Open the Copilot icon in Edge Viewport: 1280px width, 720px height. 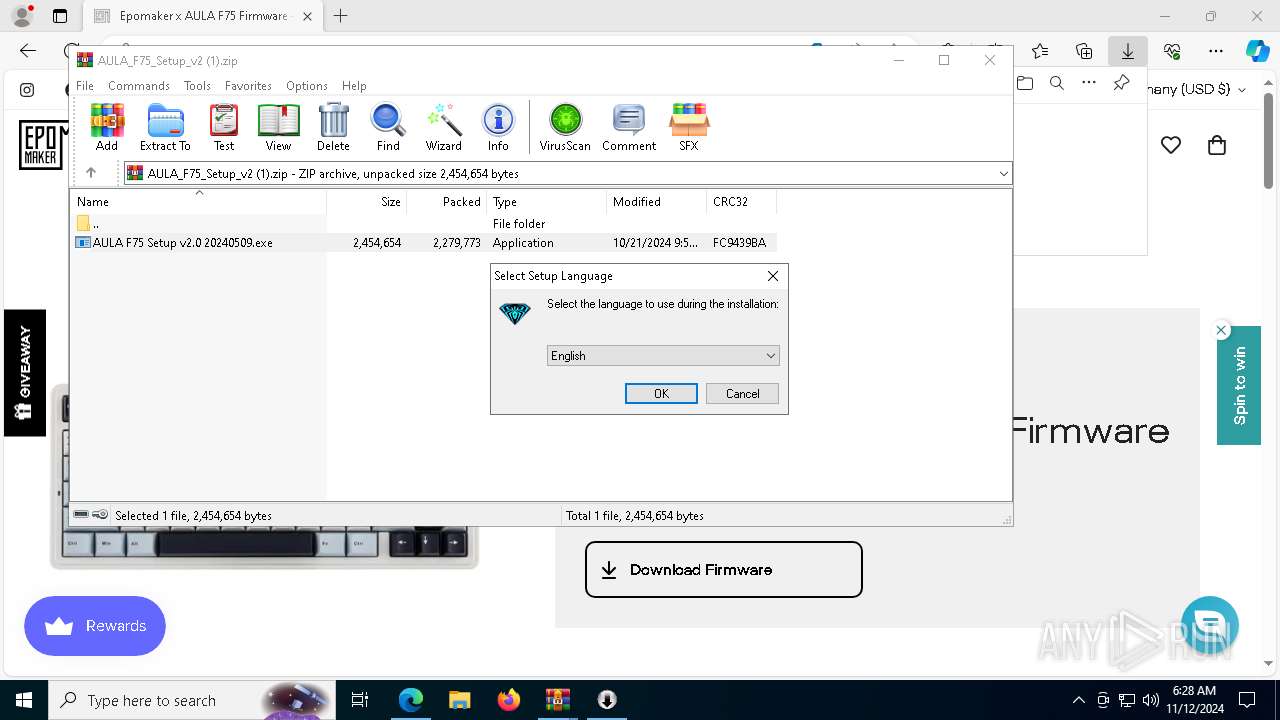(x=1257, y=51)
